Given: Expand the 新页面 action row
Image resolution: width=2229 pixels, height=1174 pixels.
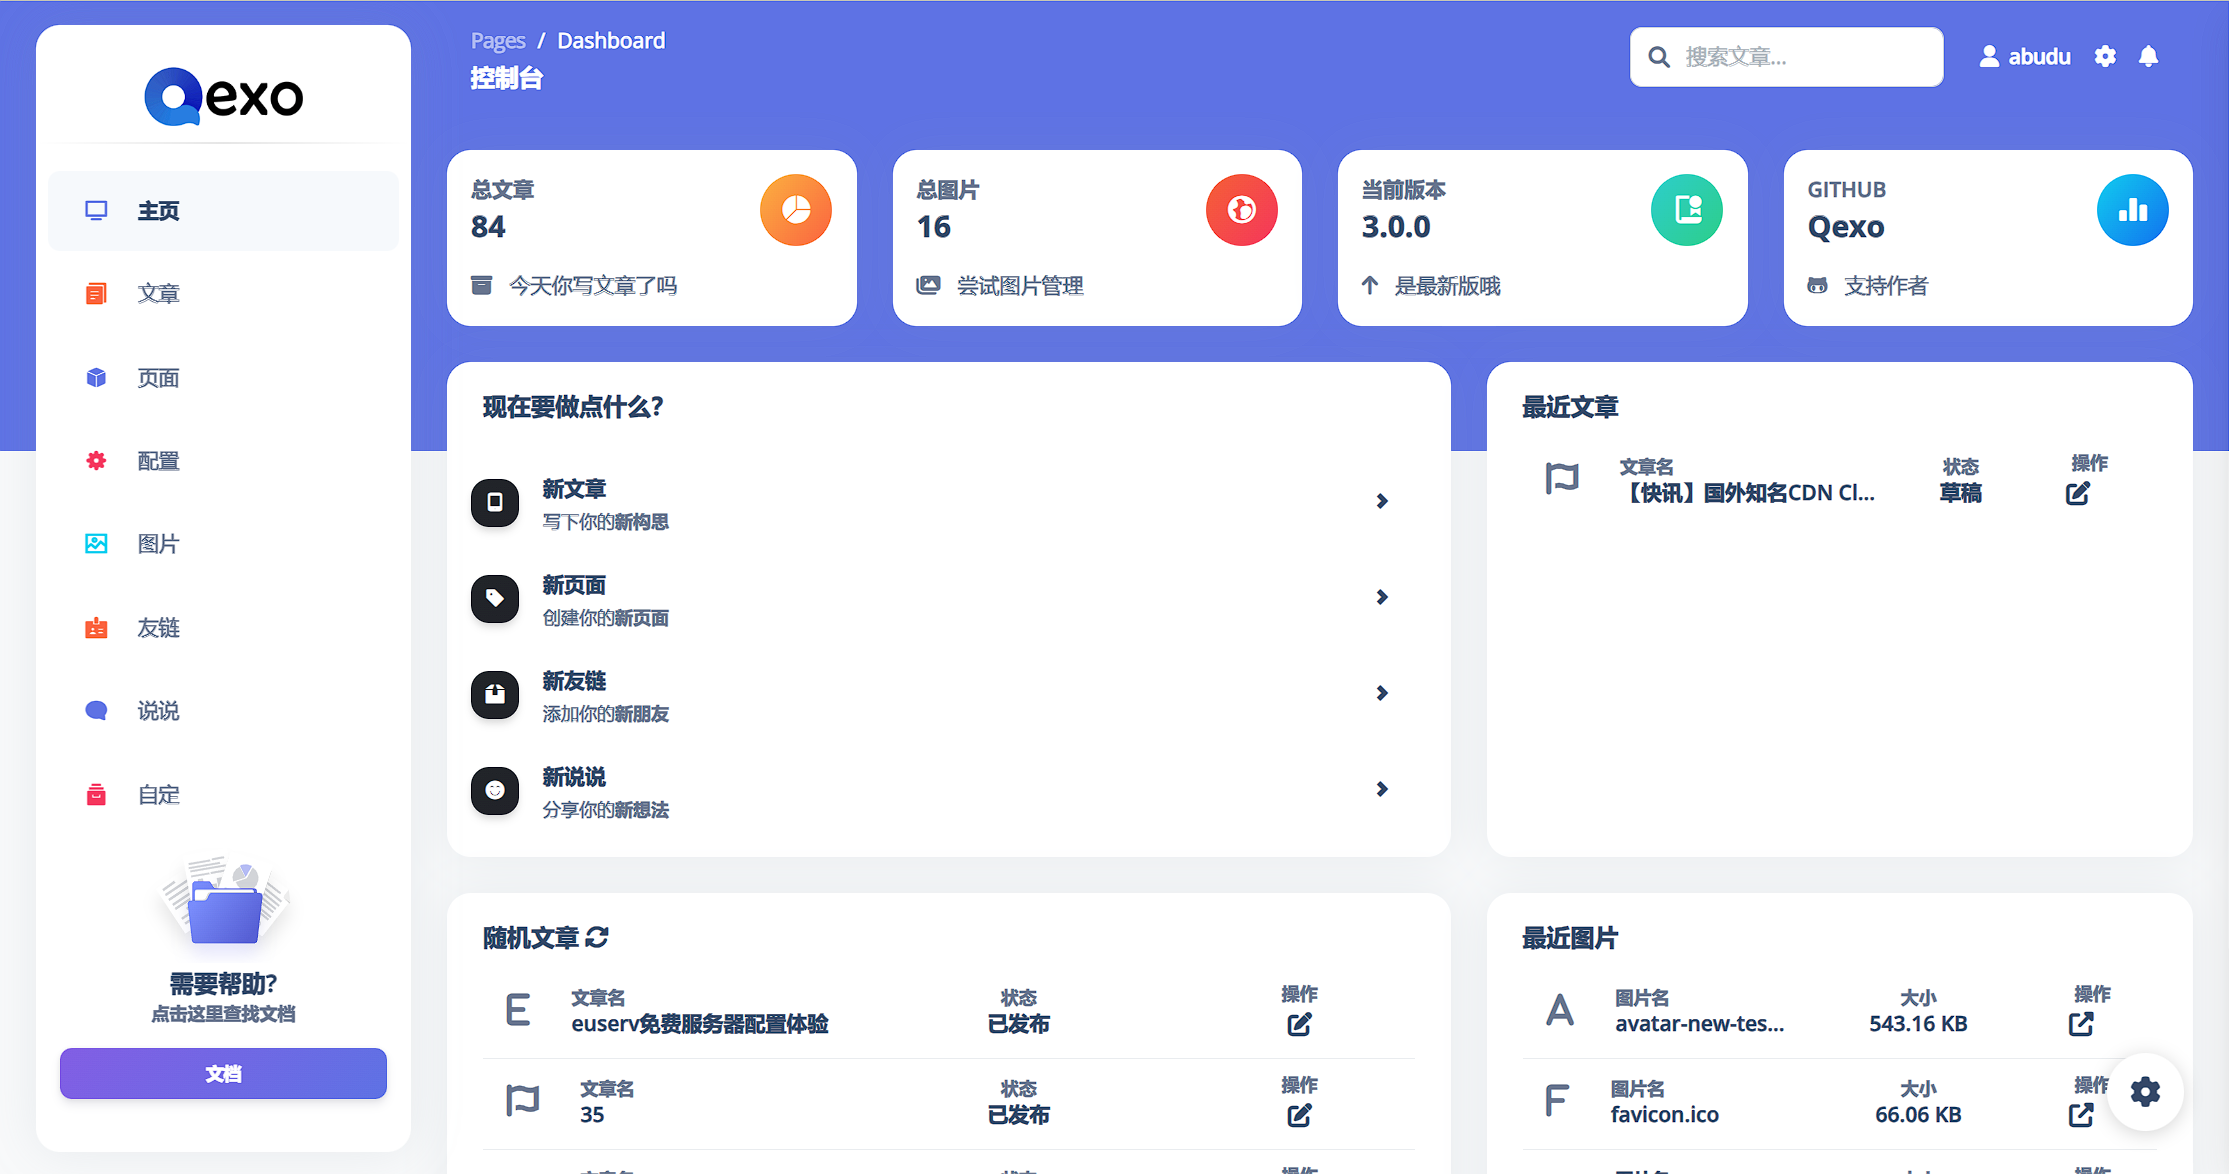Looking at the screenshot, I should point(1383,597).
